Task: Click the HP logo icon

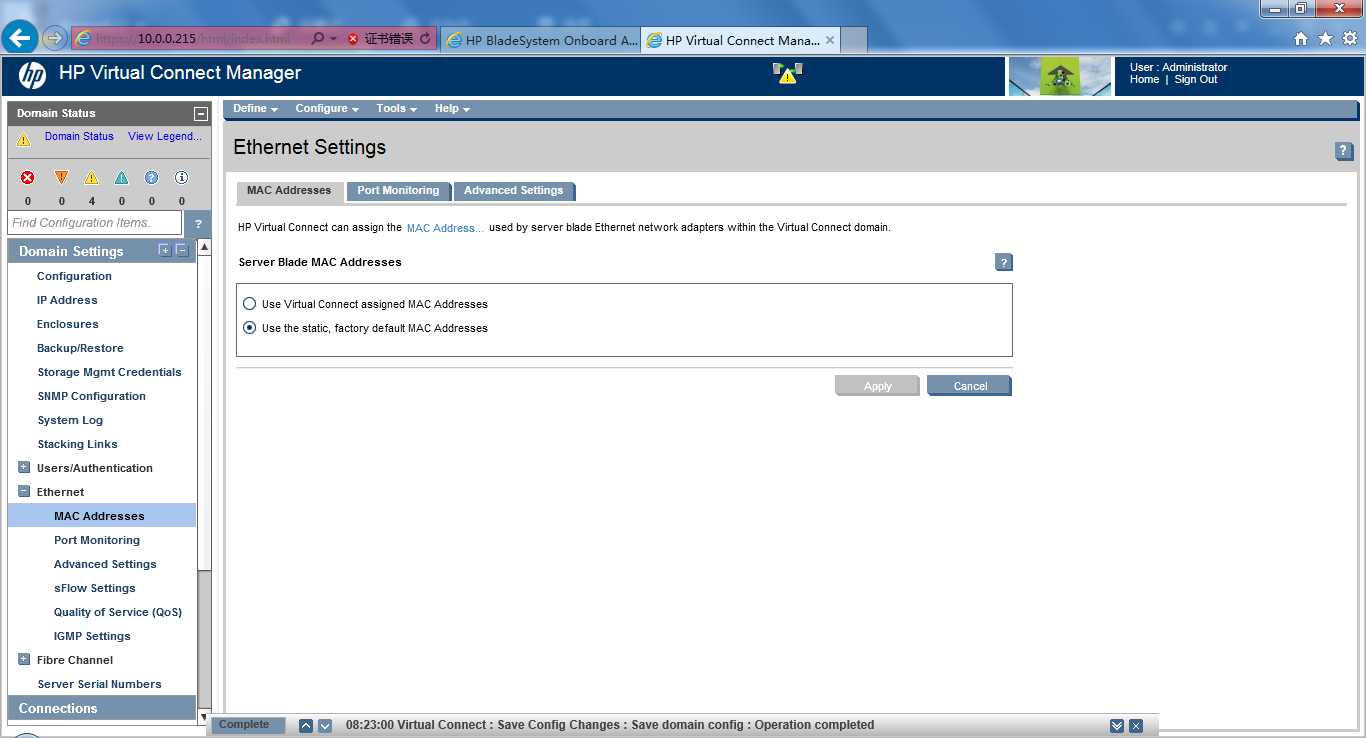Action: 33,75
